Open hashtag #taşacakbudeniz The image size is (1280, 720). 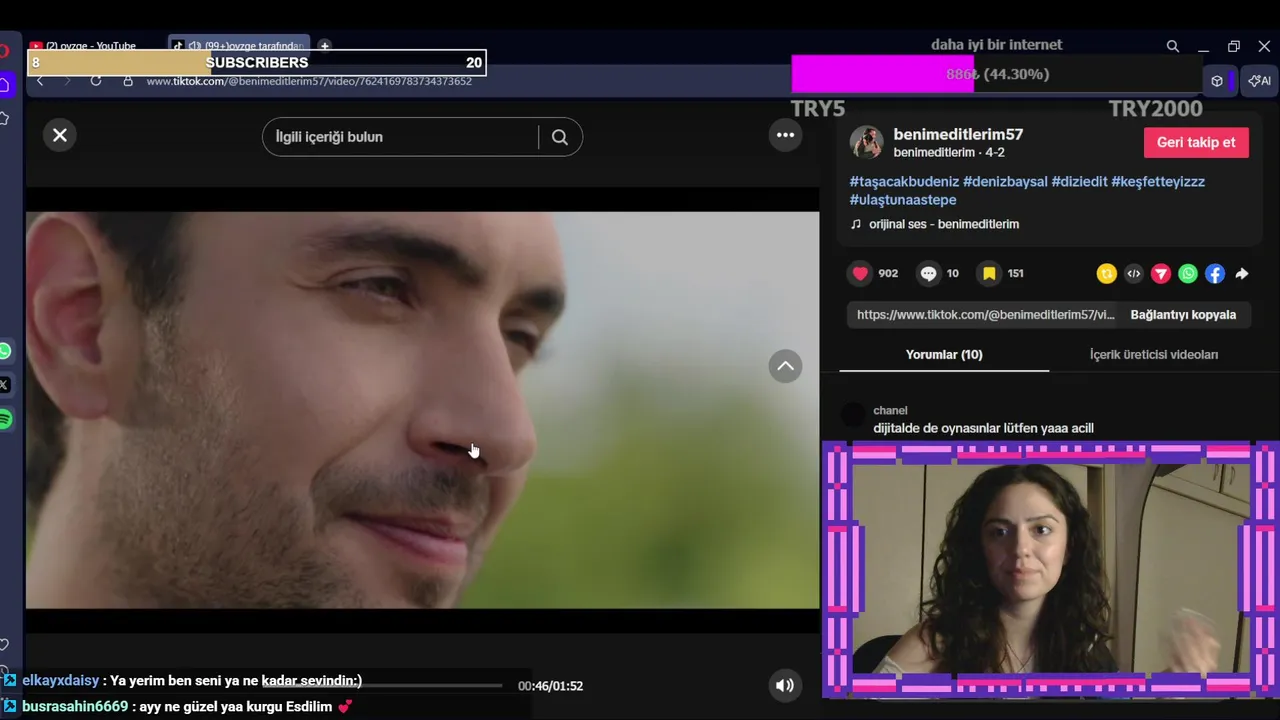point(904,181)
